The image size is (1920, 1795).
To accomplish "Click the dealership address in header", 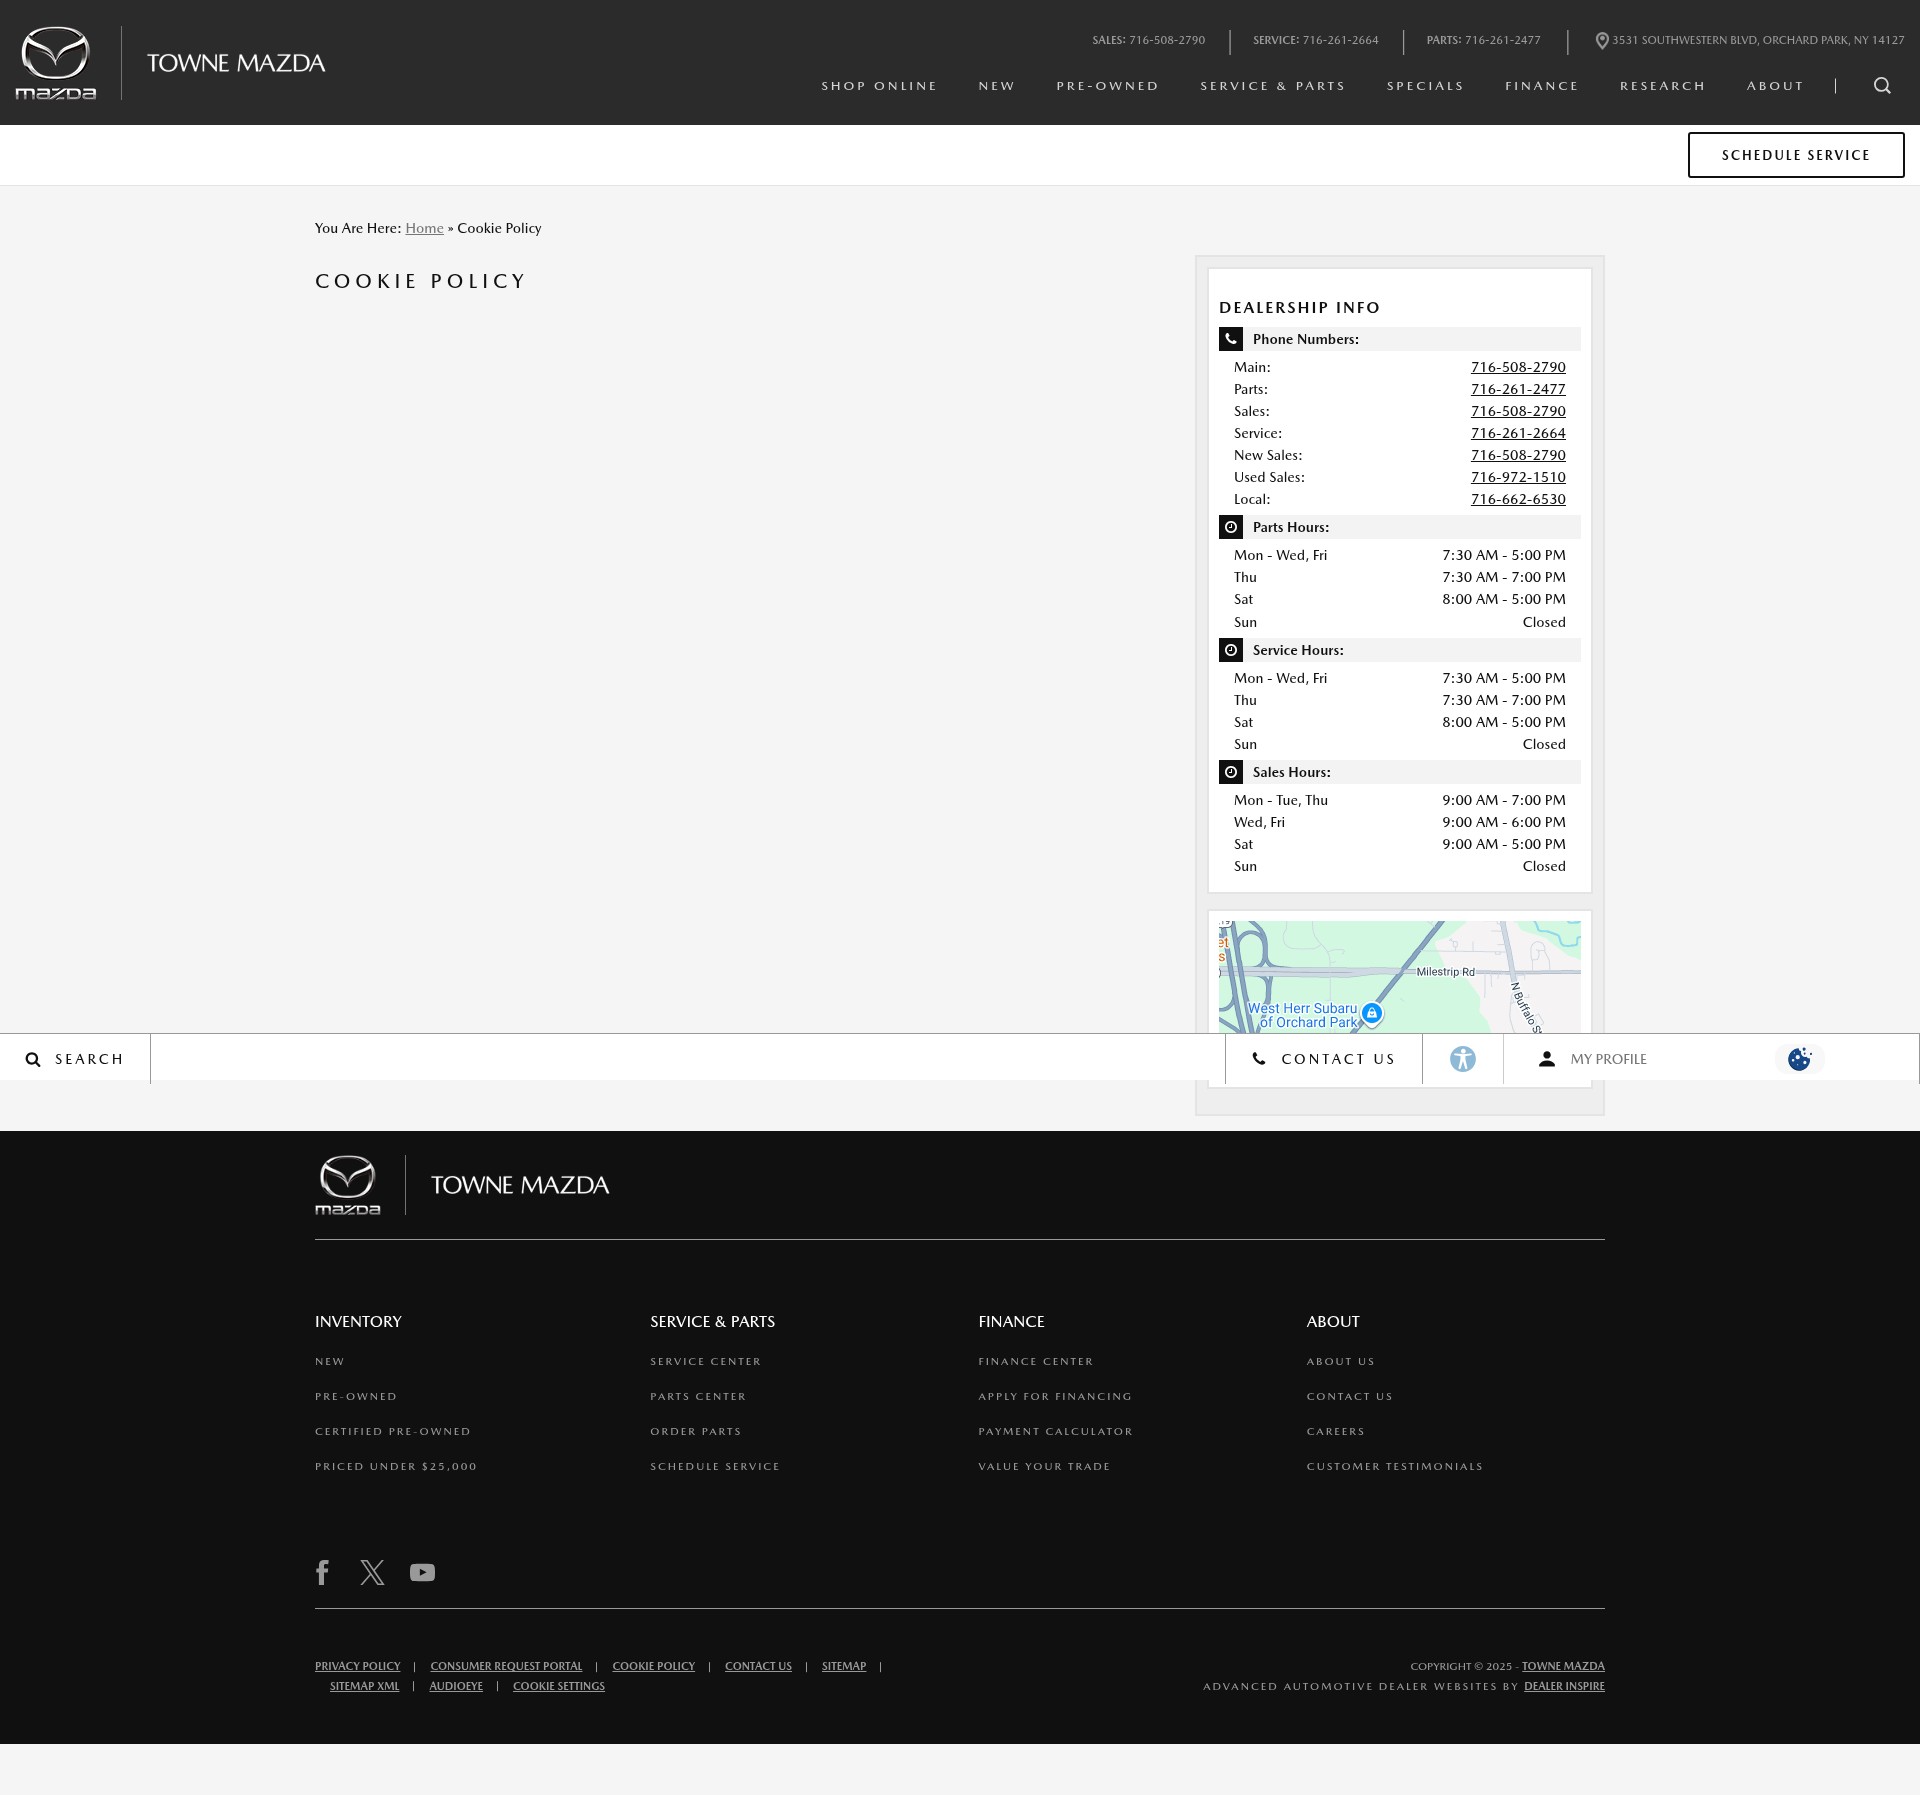I will (x=1758, y=41).
